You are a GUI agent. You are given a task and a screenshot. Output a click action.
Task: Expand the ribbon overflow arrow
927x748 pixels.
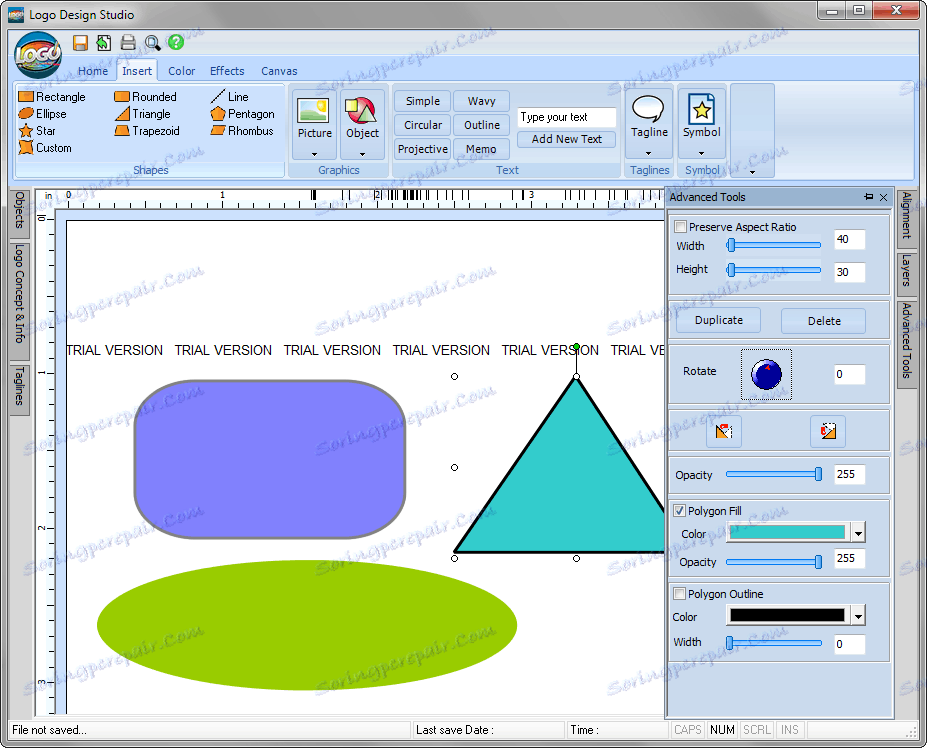tap(753, 172)
